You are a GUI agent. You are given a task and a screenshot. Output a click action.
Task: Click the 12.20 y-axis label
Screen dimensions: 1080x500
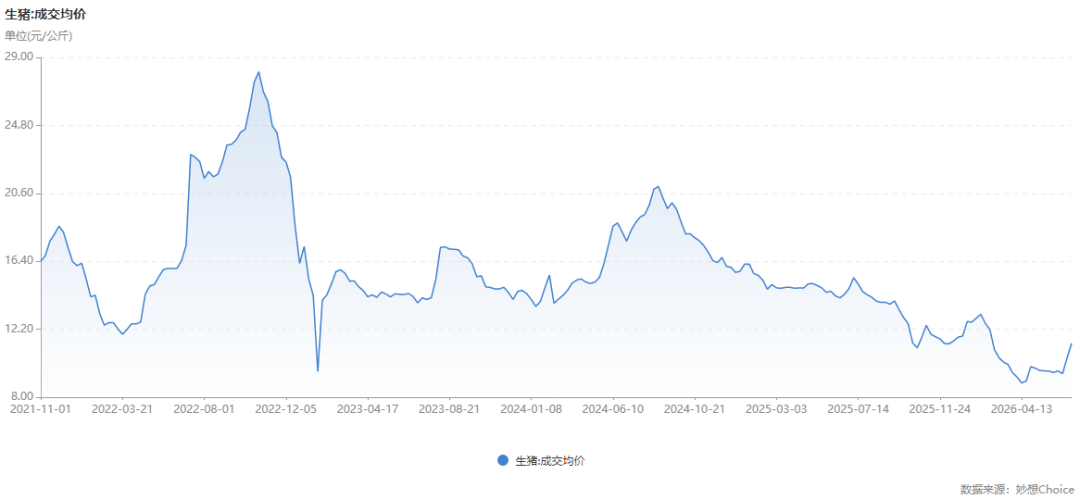click(19, 329)
